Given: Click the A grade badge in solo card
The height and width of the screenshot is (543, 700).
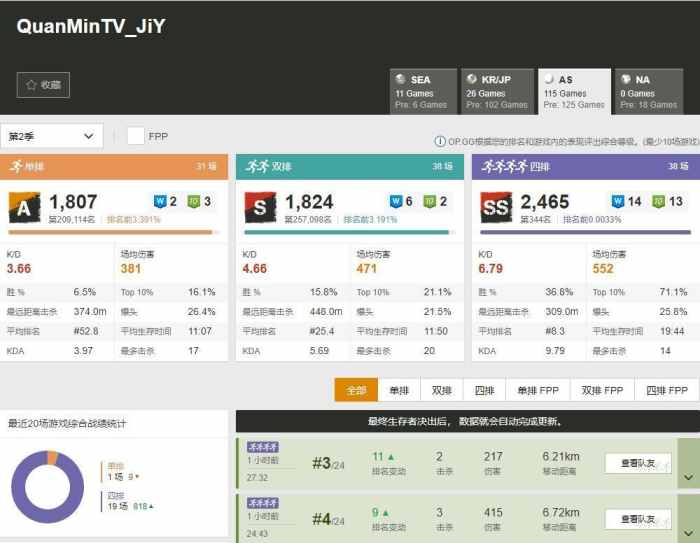Looking at the screenshot, I should point(25,207).
